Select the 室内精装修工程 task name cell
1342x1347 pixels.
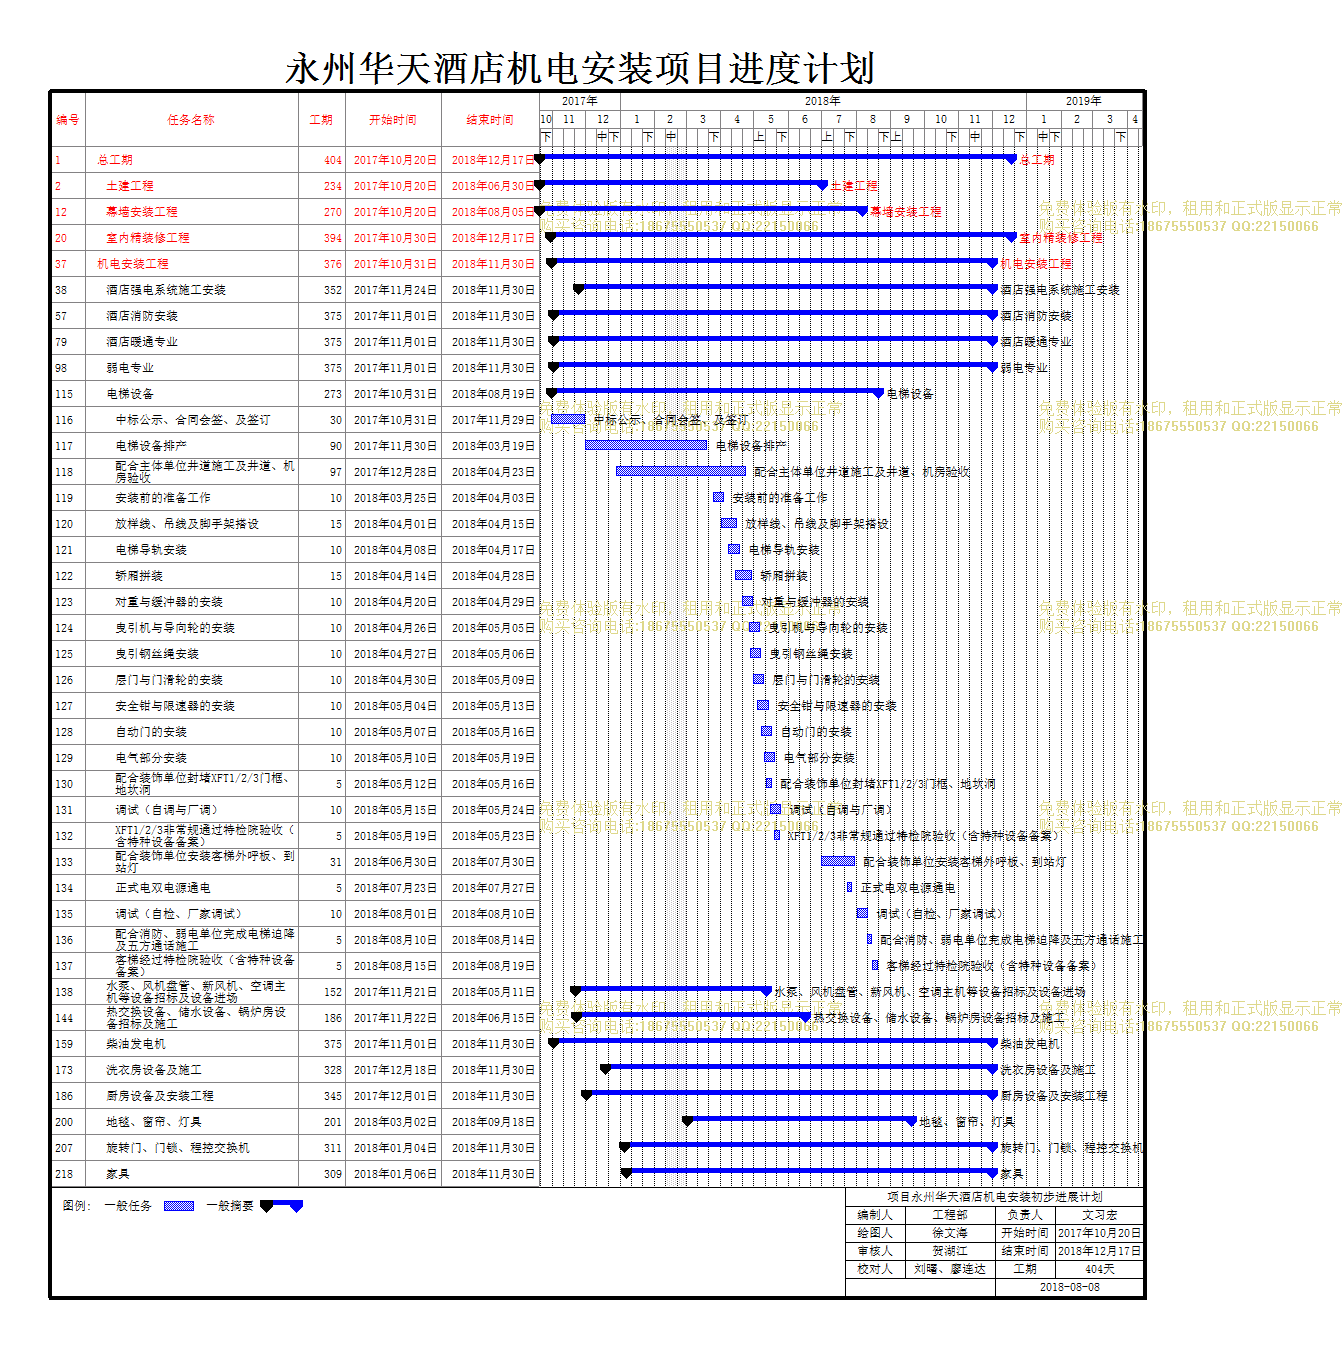(191, 238)
